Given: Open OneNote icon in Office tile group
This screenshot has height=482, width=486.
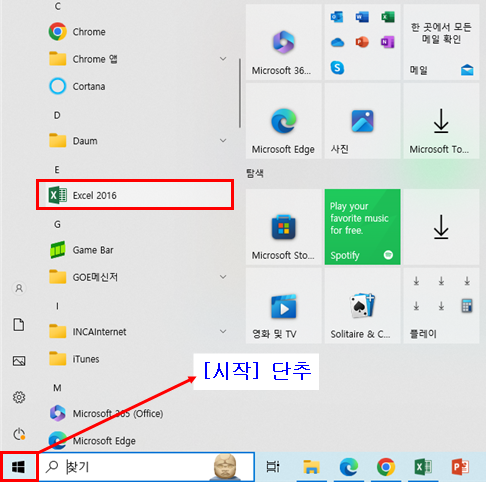Looking at the screenshot, I should pos(388,42).
